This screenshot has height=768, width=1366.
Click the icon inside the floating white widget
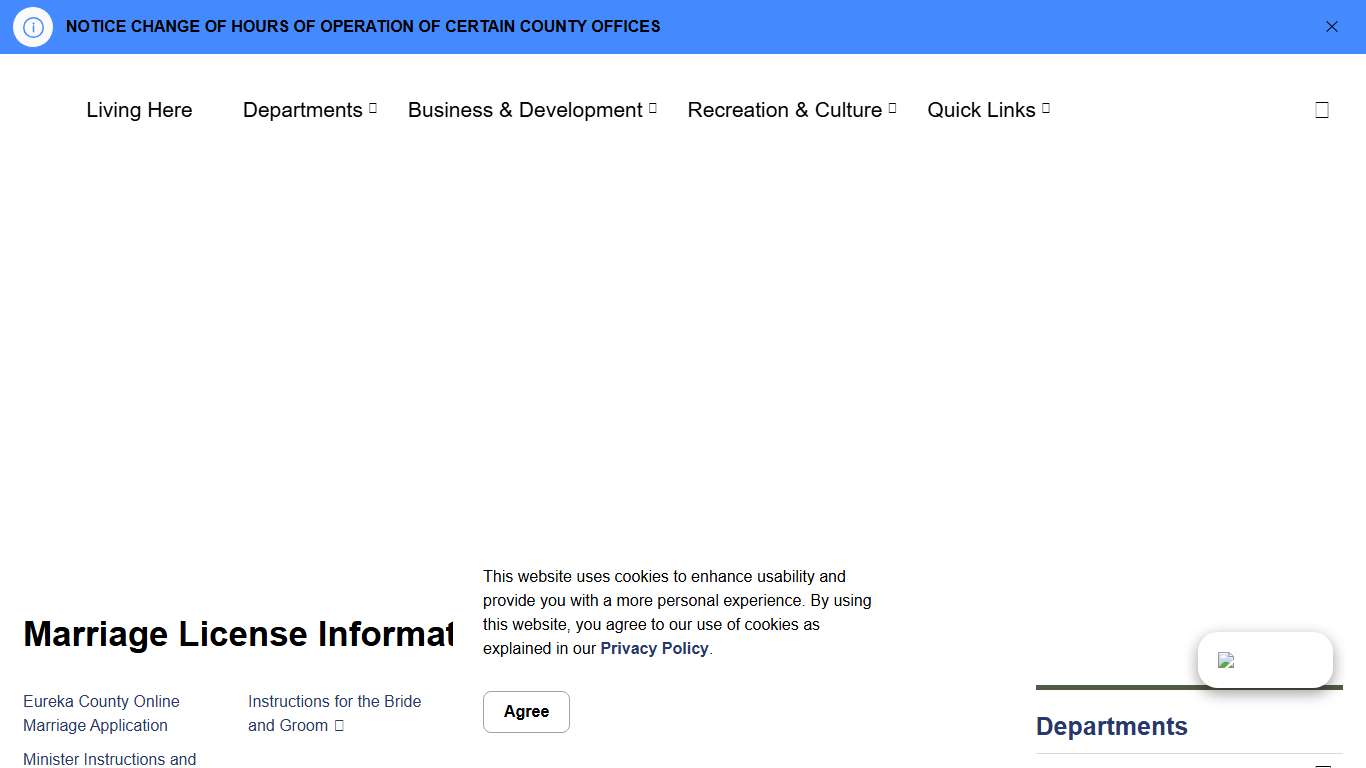[x=1226, y=660]
